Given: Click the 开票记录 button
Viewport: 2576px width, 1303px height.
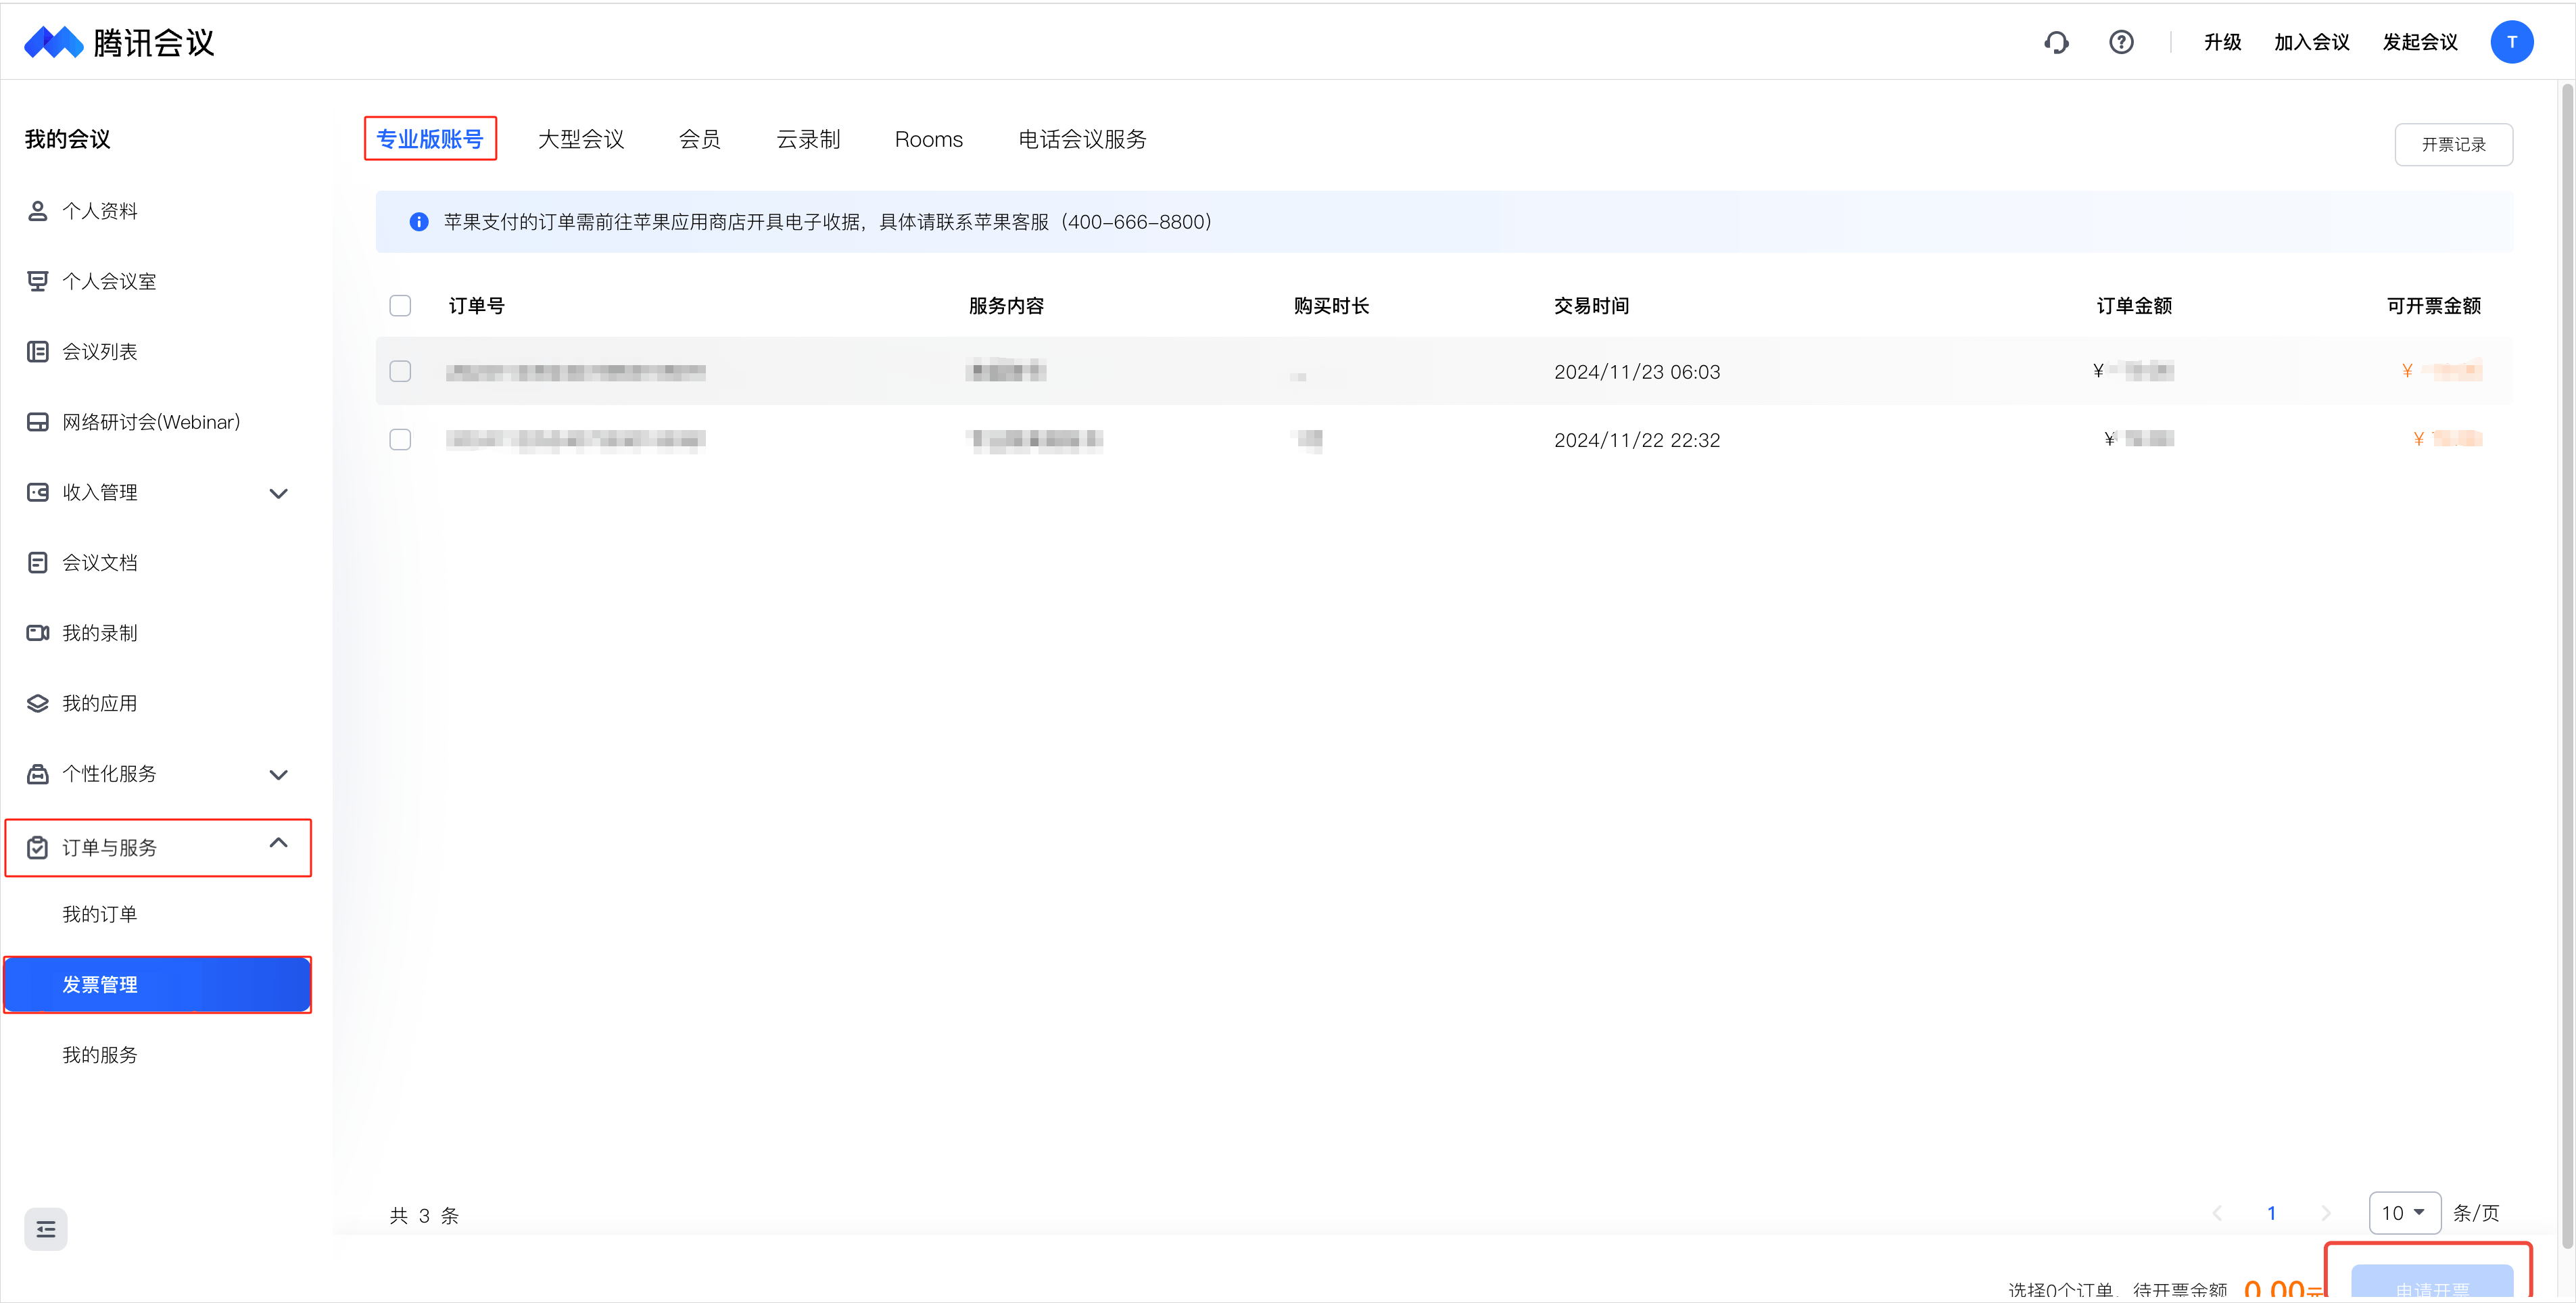Looking at the screenshot, I should tap(2453, 145).
